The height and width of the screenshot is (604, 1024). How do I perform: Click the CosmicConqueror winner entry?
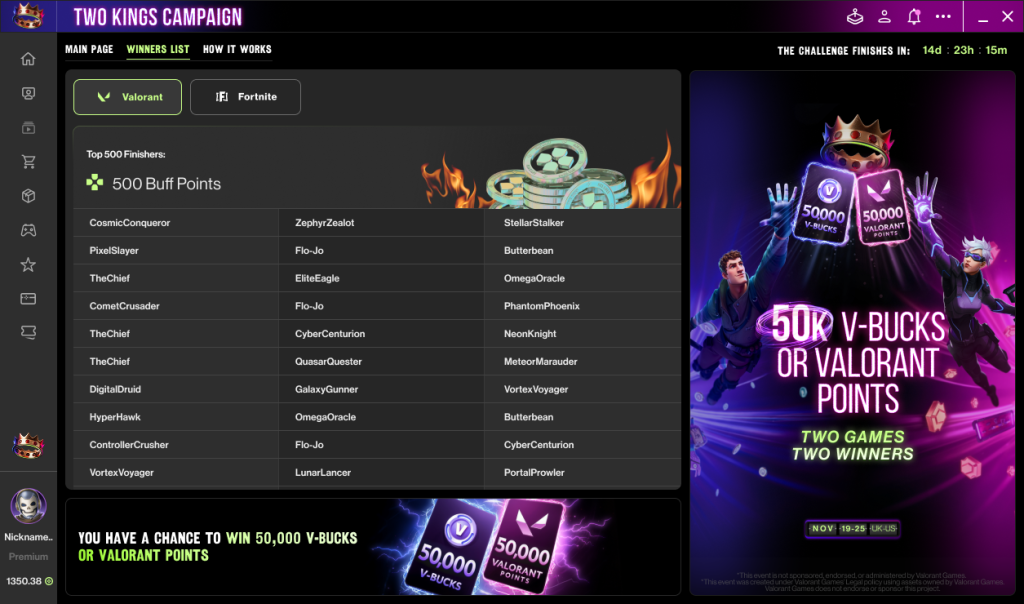[130, 223]
